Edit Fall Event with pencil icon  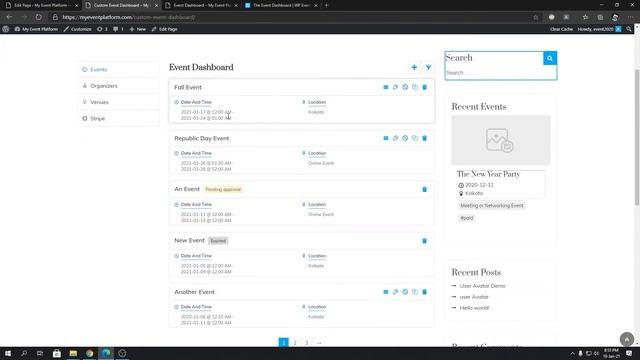point(396,87)
